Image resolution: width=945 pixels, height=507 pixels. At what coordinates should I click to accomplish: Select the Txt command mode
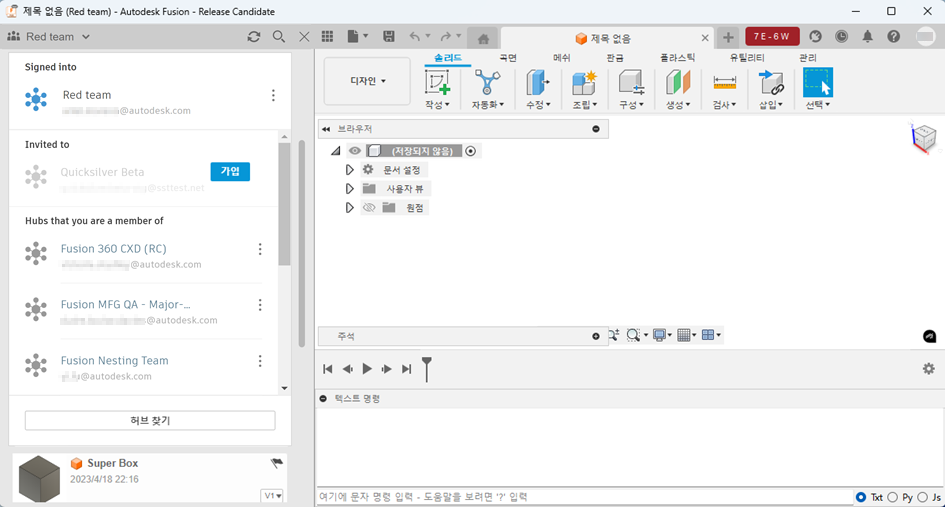pyautogui.click(x=861, y=497)
